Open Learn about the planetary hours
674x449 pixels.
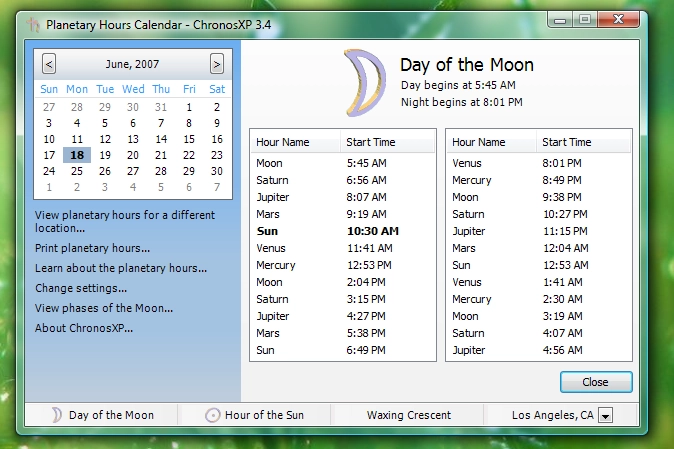[121, 268]
